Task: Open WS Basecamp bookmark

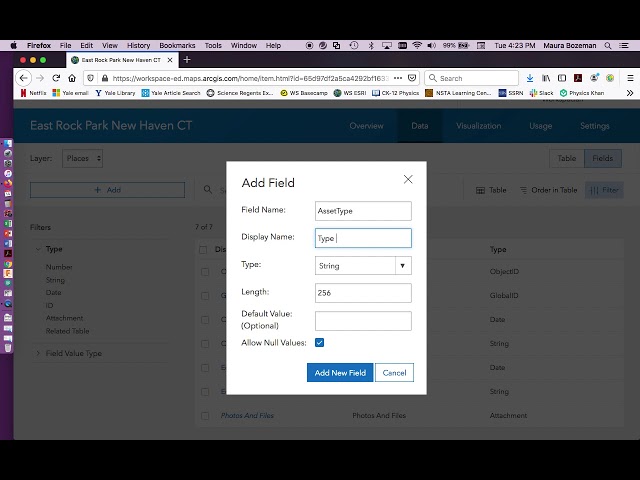Action: point(304,93)
